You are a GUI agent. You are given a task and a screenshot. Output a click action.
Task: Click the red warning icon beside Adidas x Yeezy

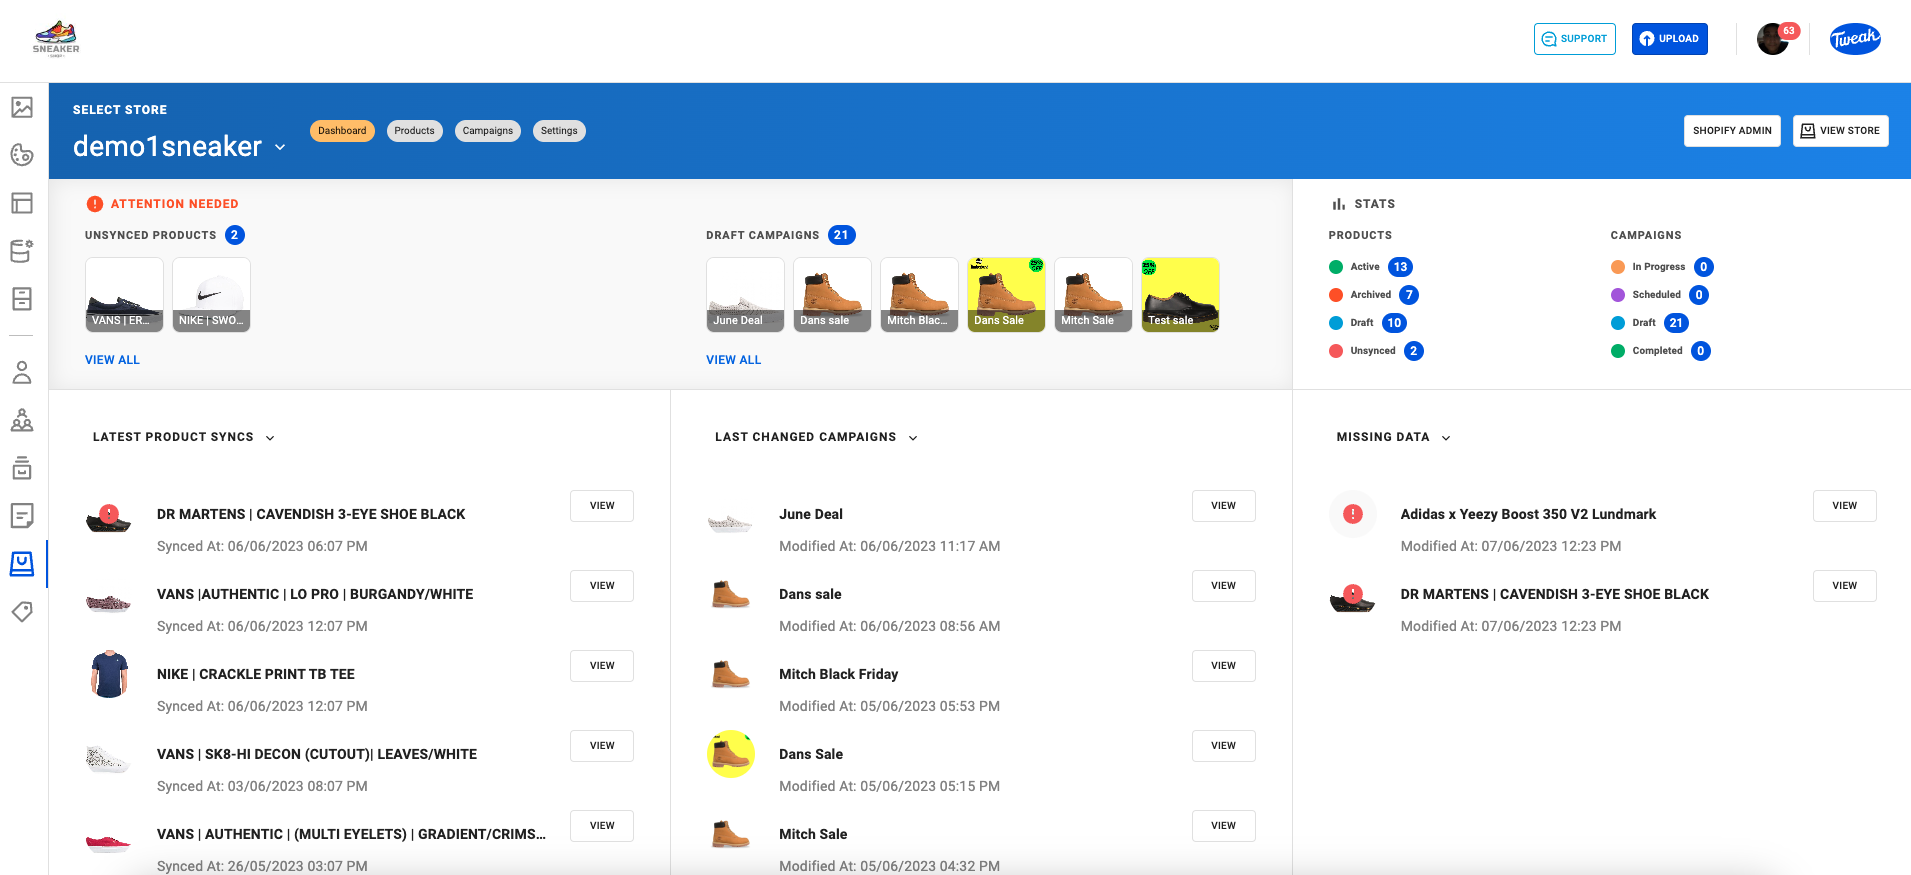1353,514
